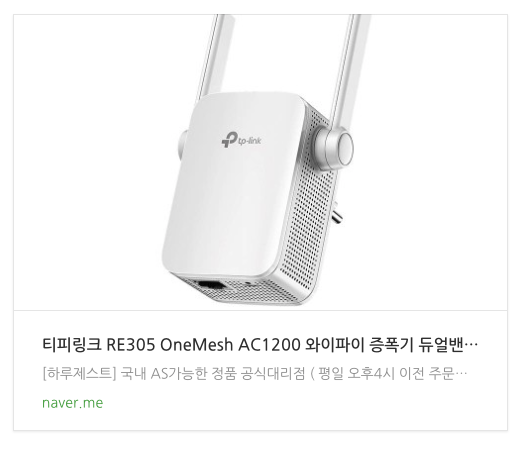Viewport: 524px width, 452px height.
Task: Click the ellipsis ending the description line
Action: click(x=463, y=374)
